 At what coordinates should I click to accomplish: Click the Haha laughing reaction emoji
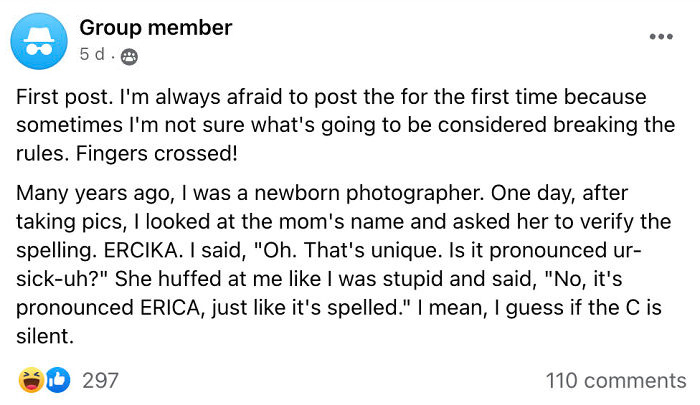coord(32,380)
